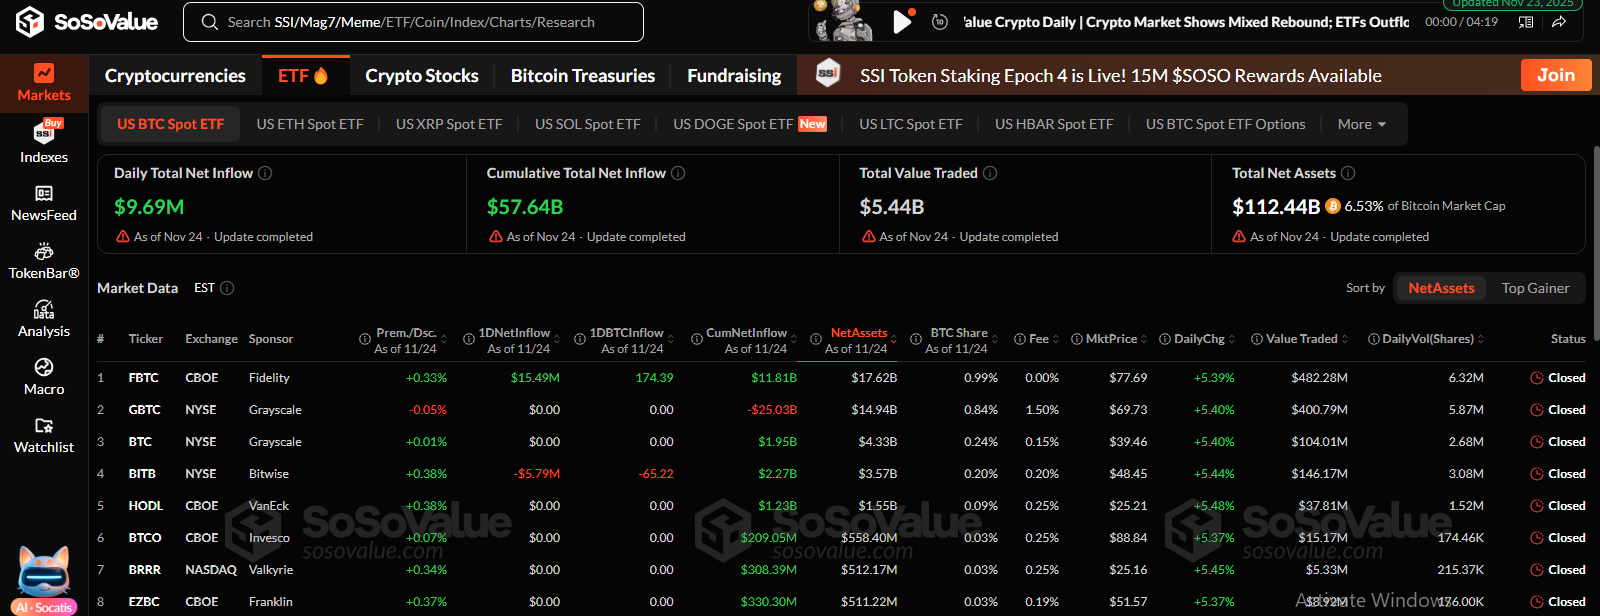Viewport: 1600px width, 616px height.
Task: Show info for Cumulative Total Net Inflow
Action: tap(678, 173)
